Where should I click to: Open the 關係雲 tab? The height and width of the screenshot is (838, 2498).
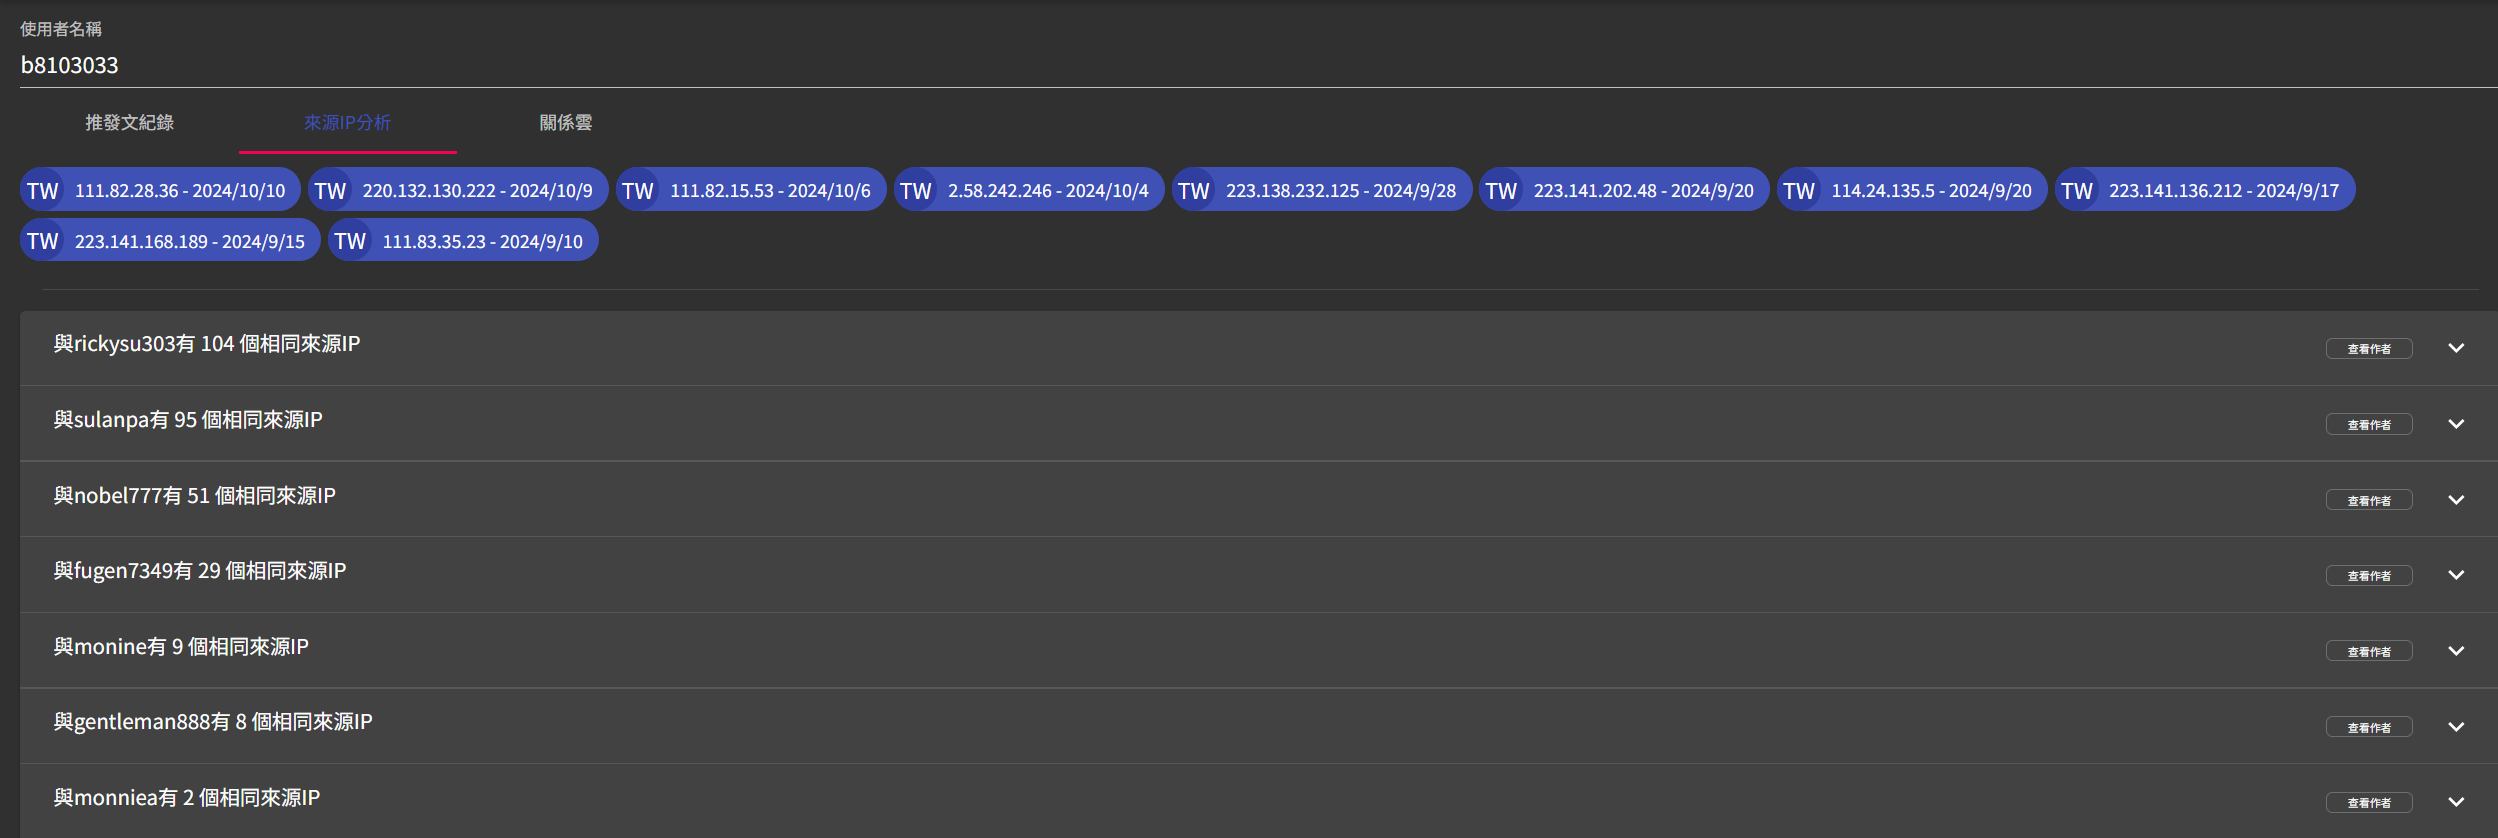coord(565,123)
